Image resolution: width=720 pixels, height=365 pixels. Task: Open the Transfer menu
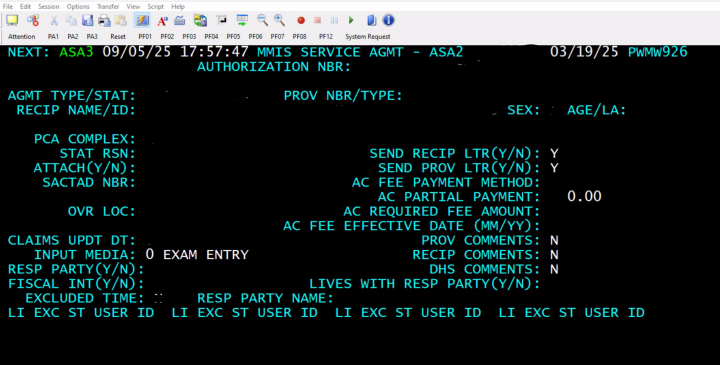coord(108,6)
